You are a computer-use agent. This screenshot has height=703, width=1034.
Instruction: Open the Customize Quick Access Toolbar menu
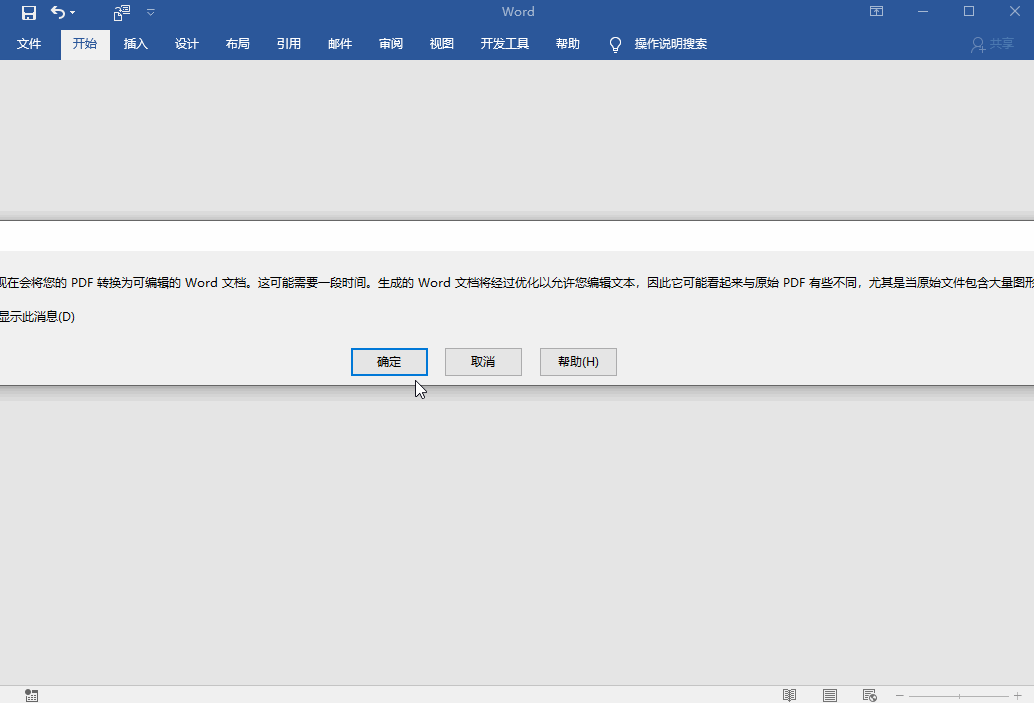[151, 12]
